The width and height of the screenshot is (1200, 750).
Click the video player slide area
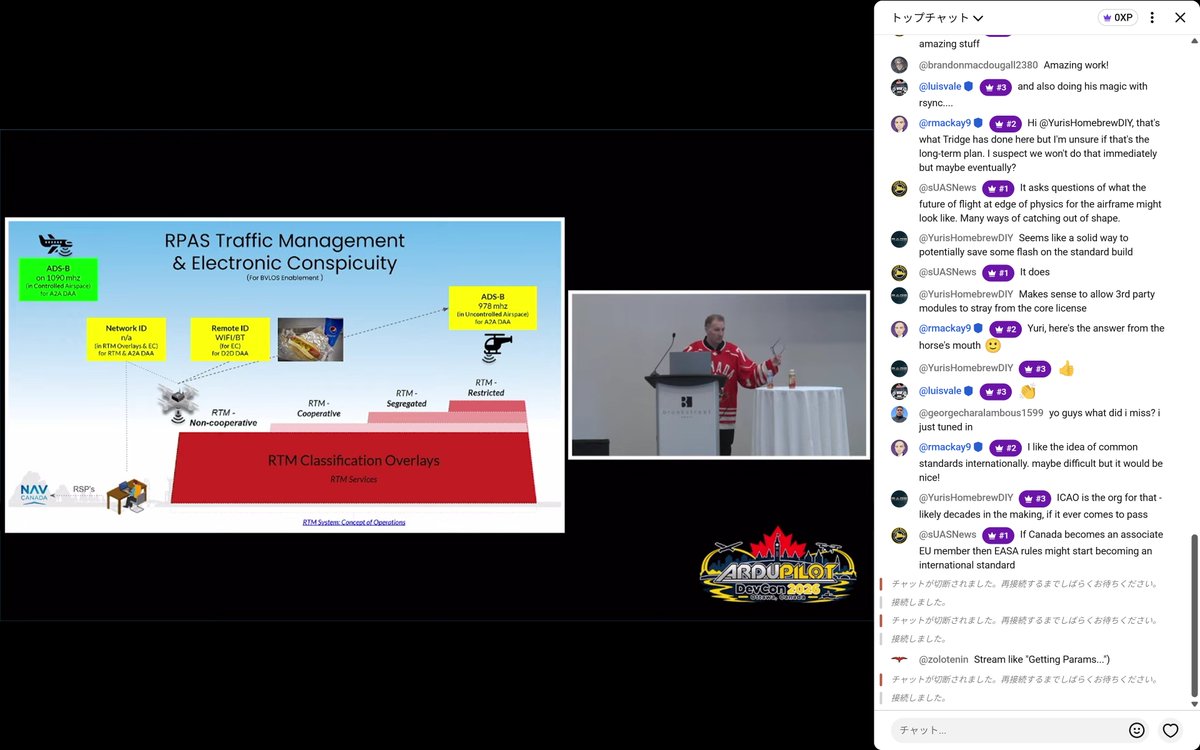click(285, 376)
